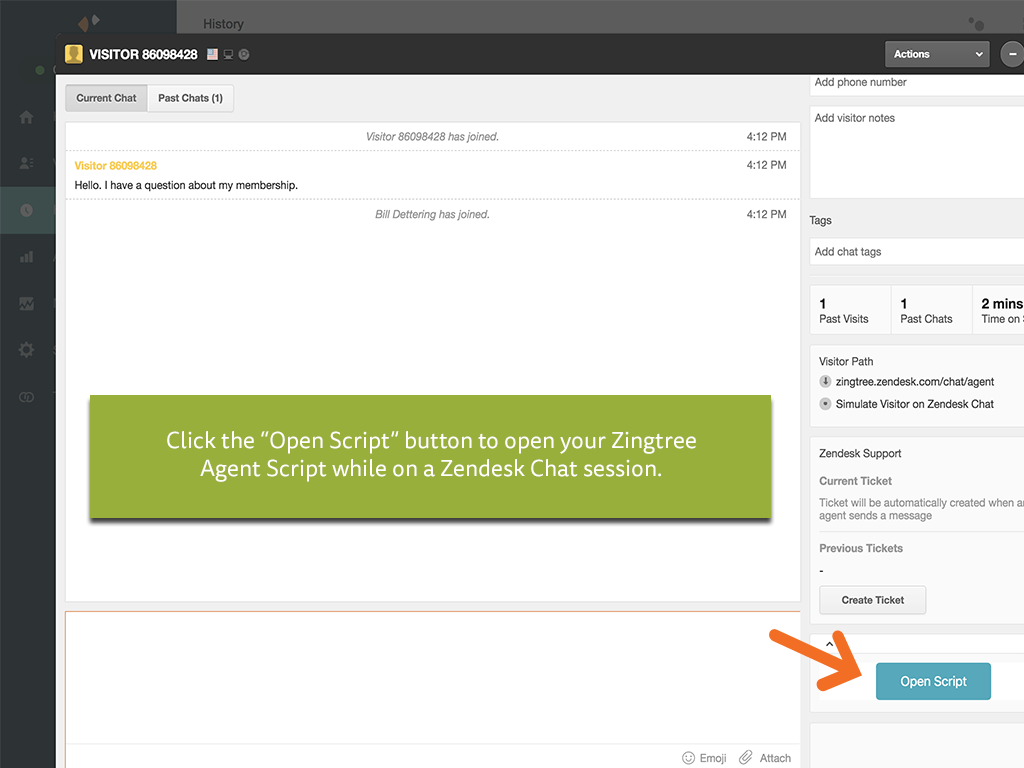Open the Monitor graph icon in the sidebar
1024x768 pixels.
tap(27, 303)
